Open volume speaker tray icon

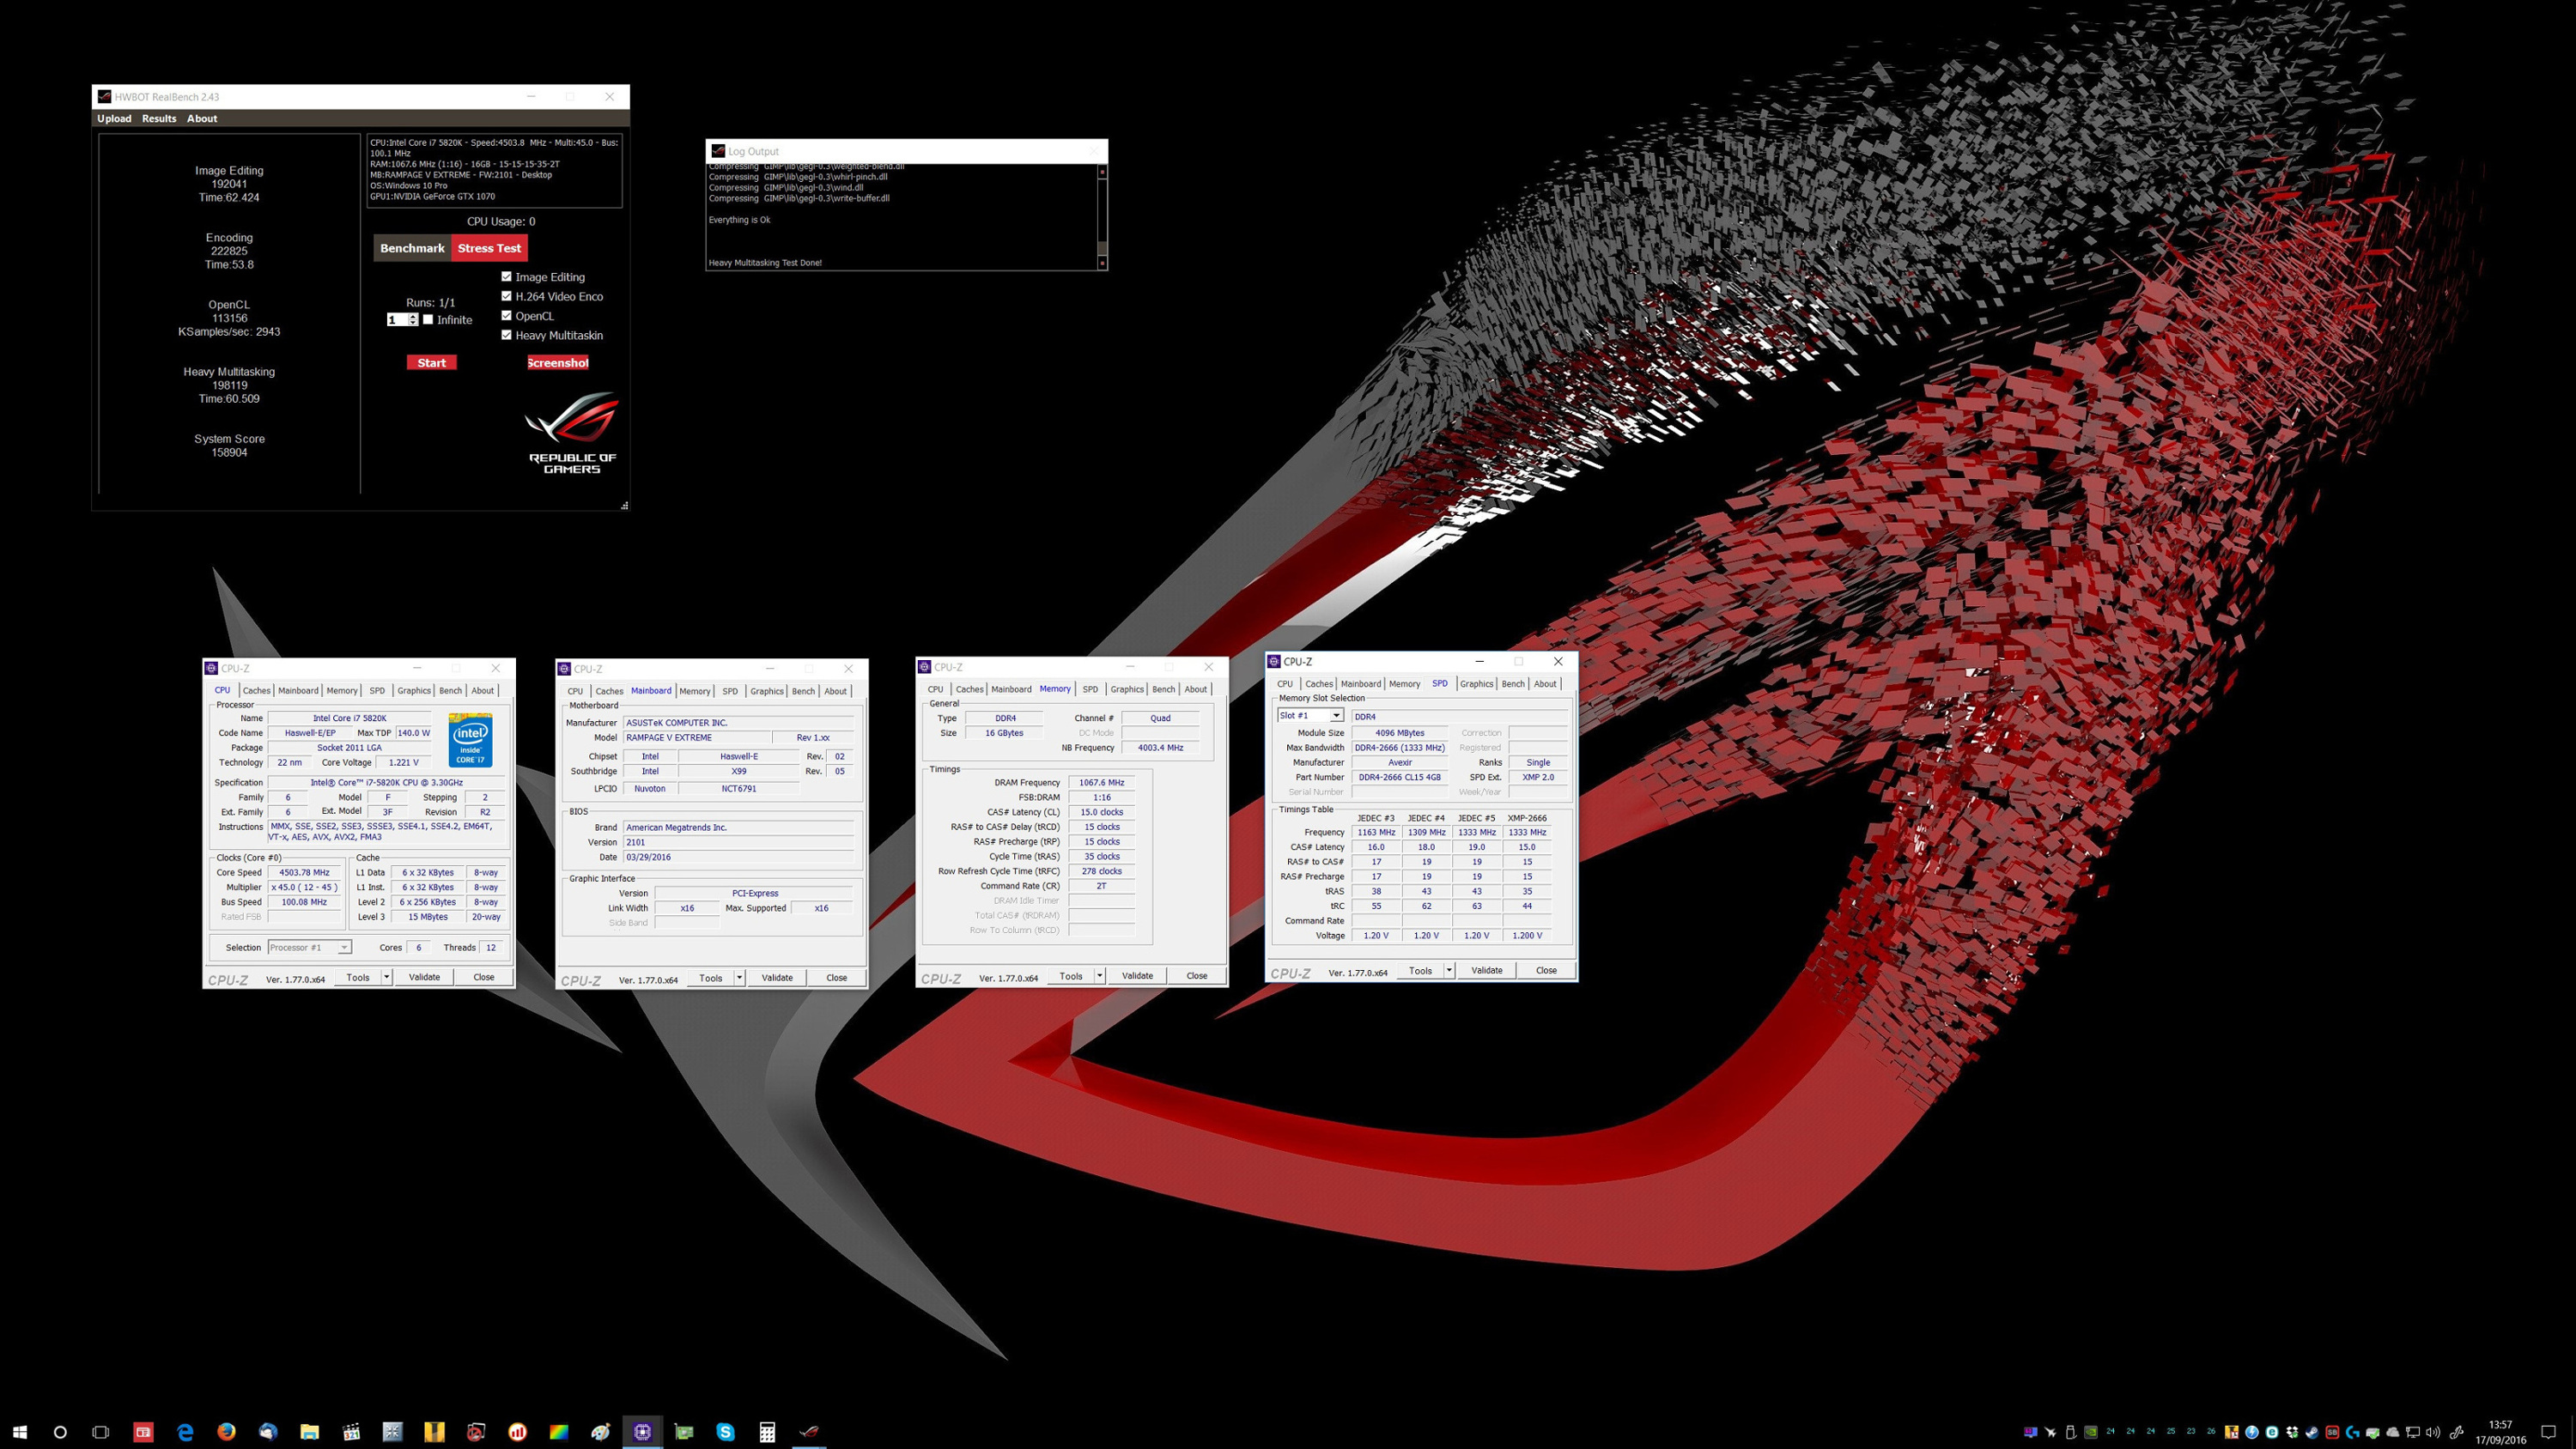[x=2433, y=1432]
